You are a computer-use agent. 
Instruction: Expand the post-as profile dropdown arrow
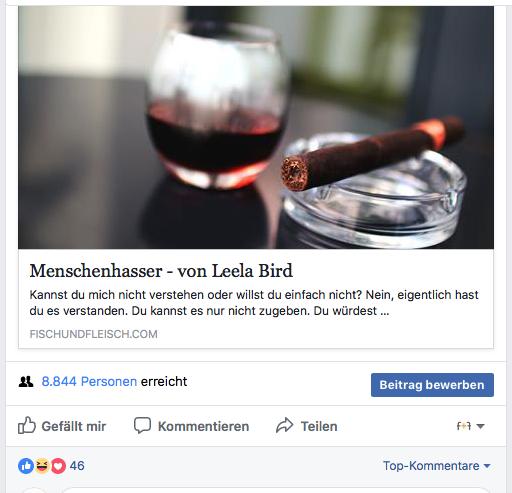(480, 426)
